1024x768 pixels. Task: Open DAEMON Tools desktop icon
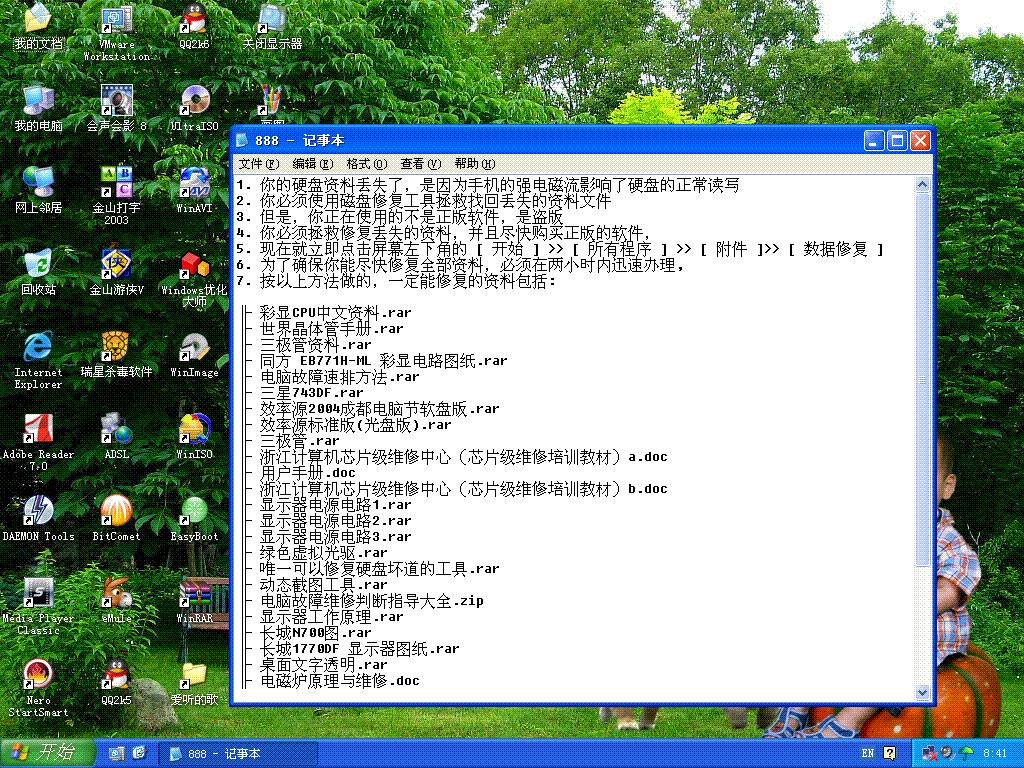pyautogui.click(x=39, y=519)
